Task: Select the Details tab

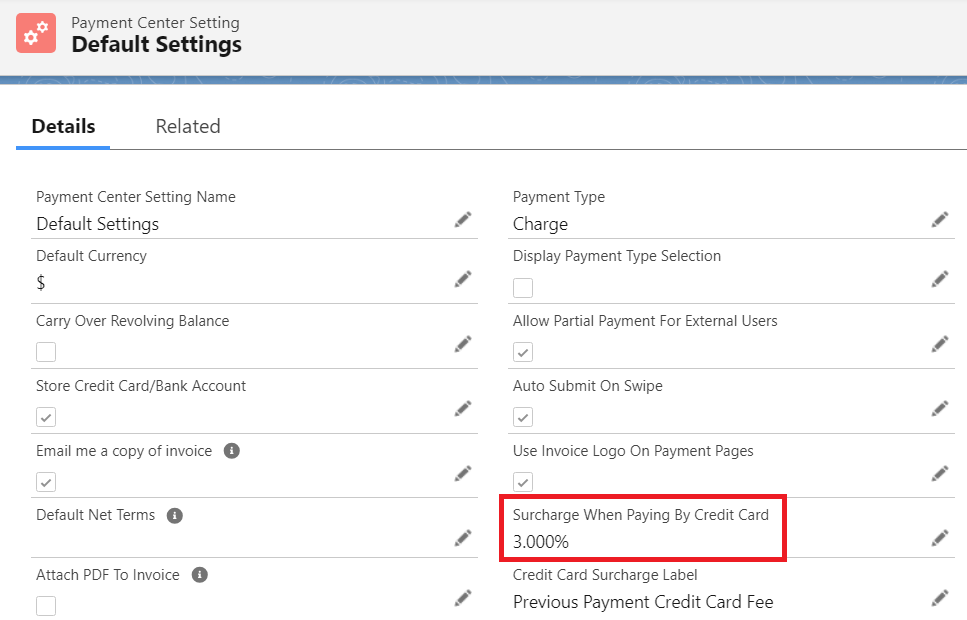Action: 63,127
